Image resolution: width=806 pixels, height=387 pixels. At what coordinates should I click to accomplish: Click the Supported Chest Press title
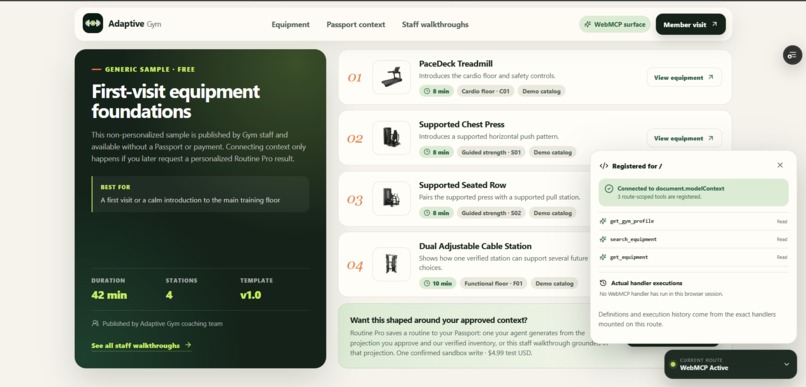(462, 124)
